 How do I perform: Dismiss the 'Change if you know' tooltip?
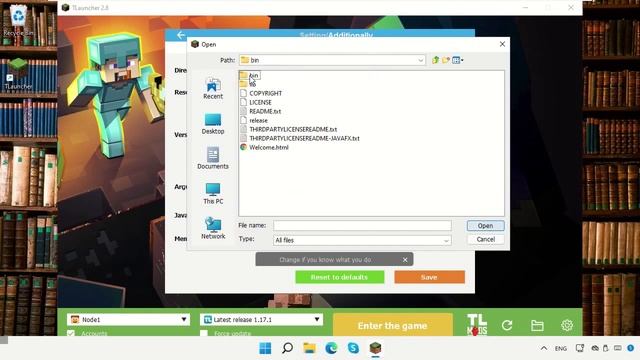[x=405, y=260]
